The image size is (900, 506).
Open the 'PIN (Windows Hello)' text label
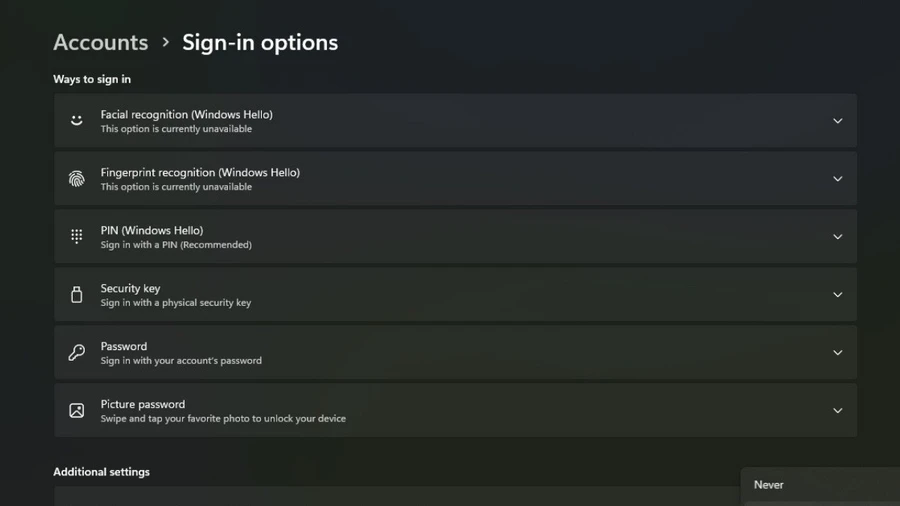152,230
